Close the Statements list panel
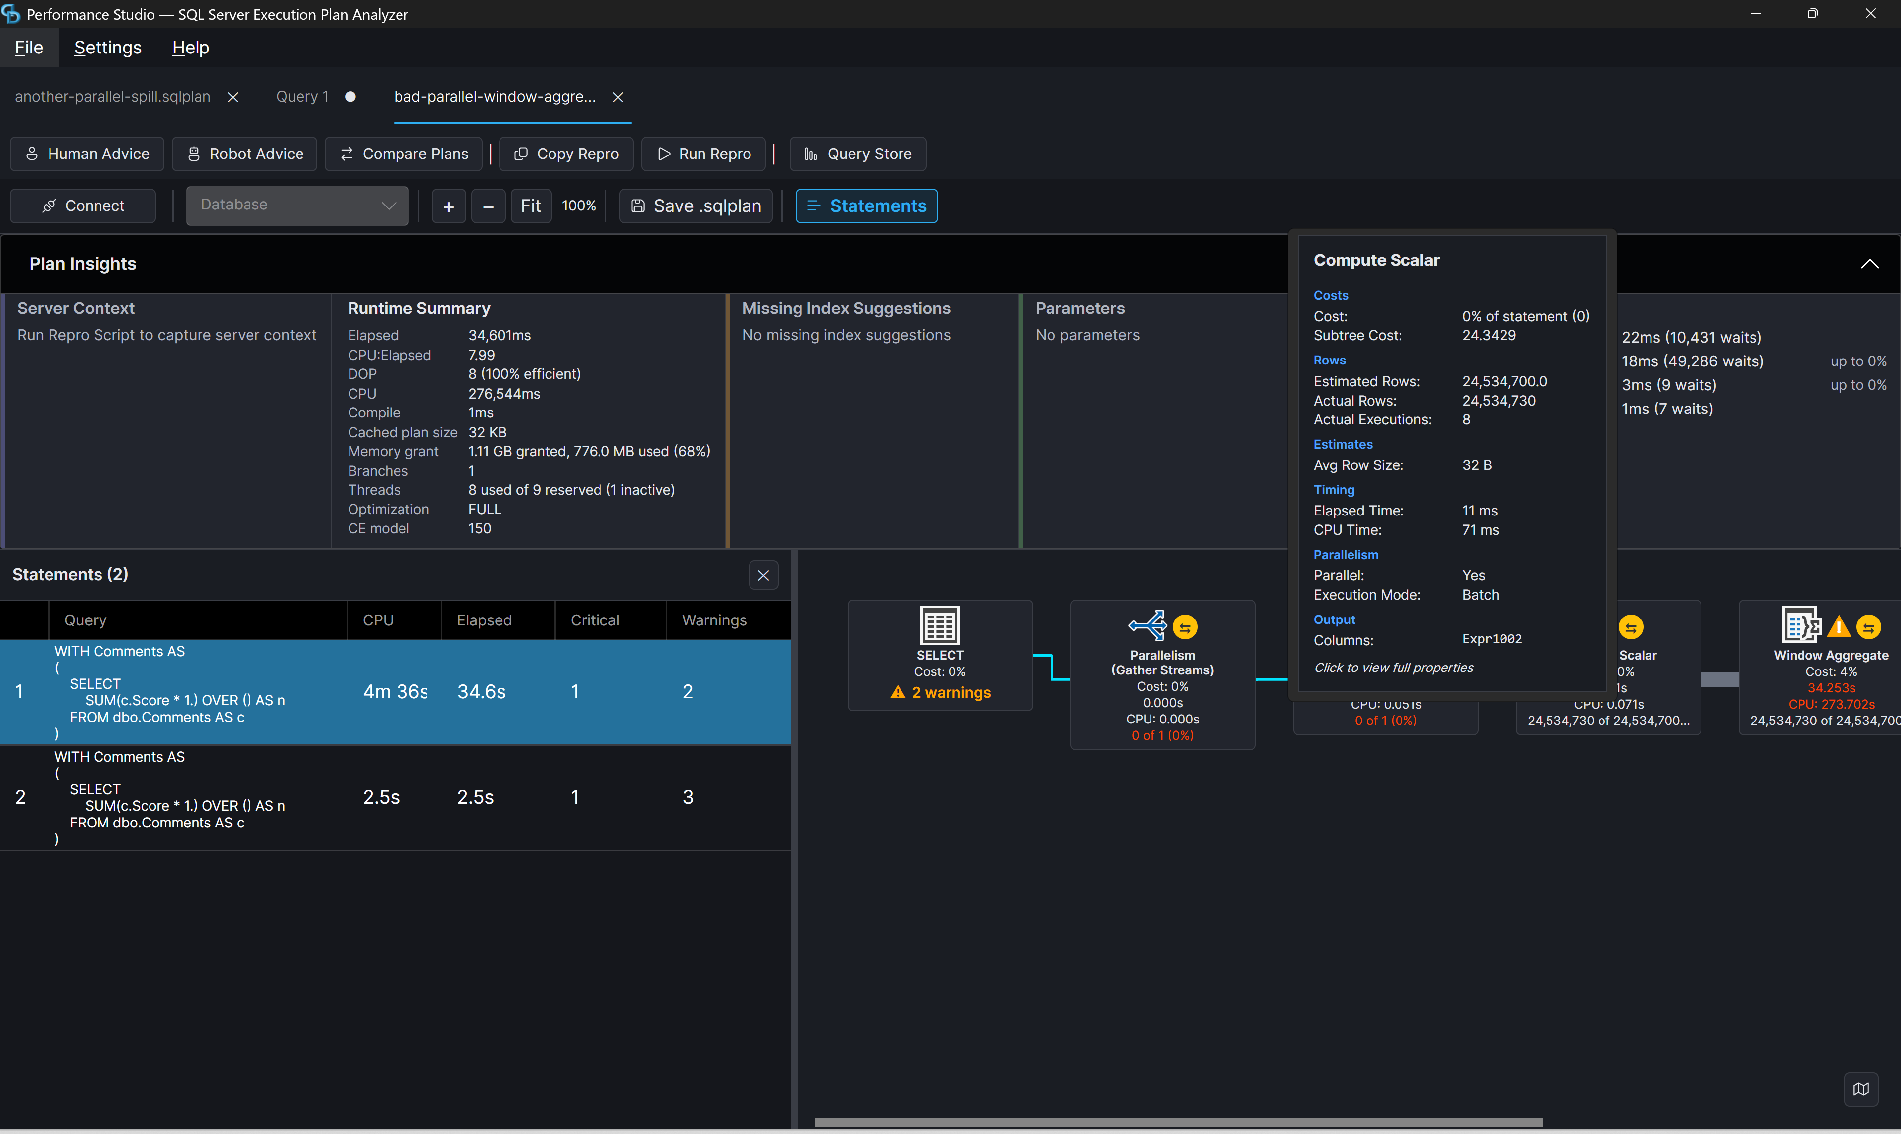 [763, 575]
